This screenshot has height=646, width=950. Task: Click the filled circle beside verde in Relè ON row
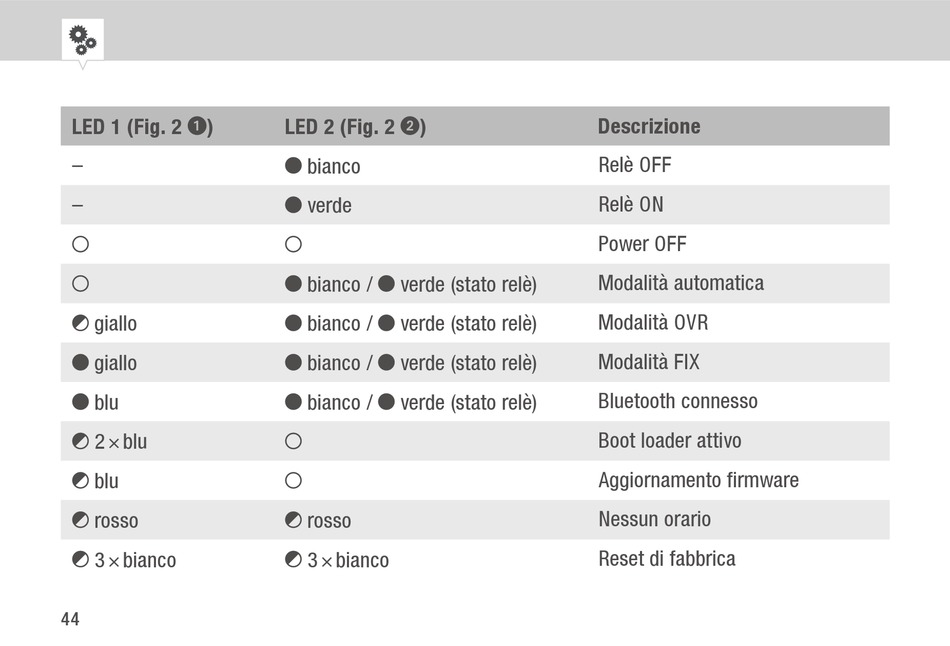(293, 205)
